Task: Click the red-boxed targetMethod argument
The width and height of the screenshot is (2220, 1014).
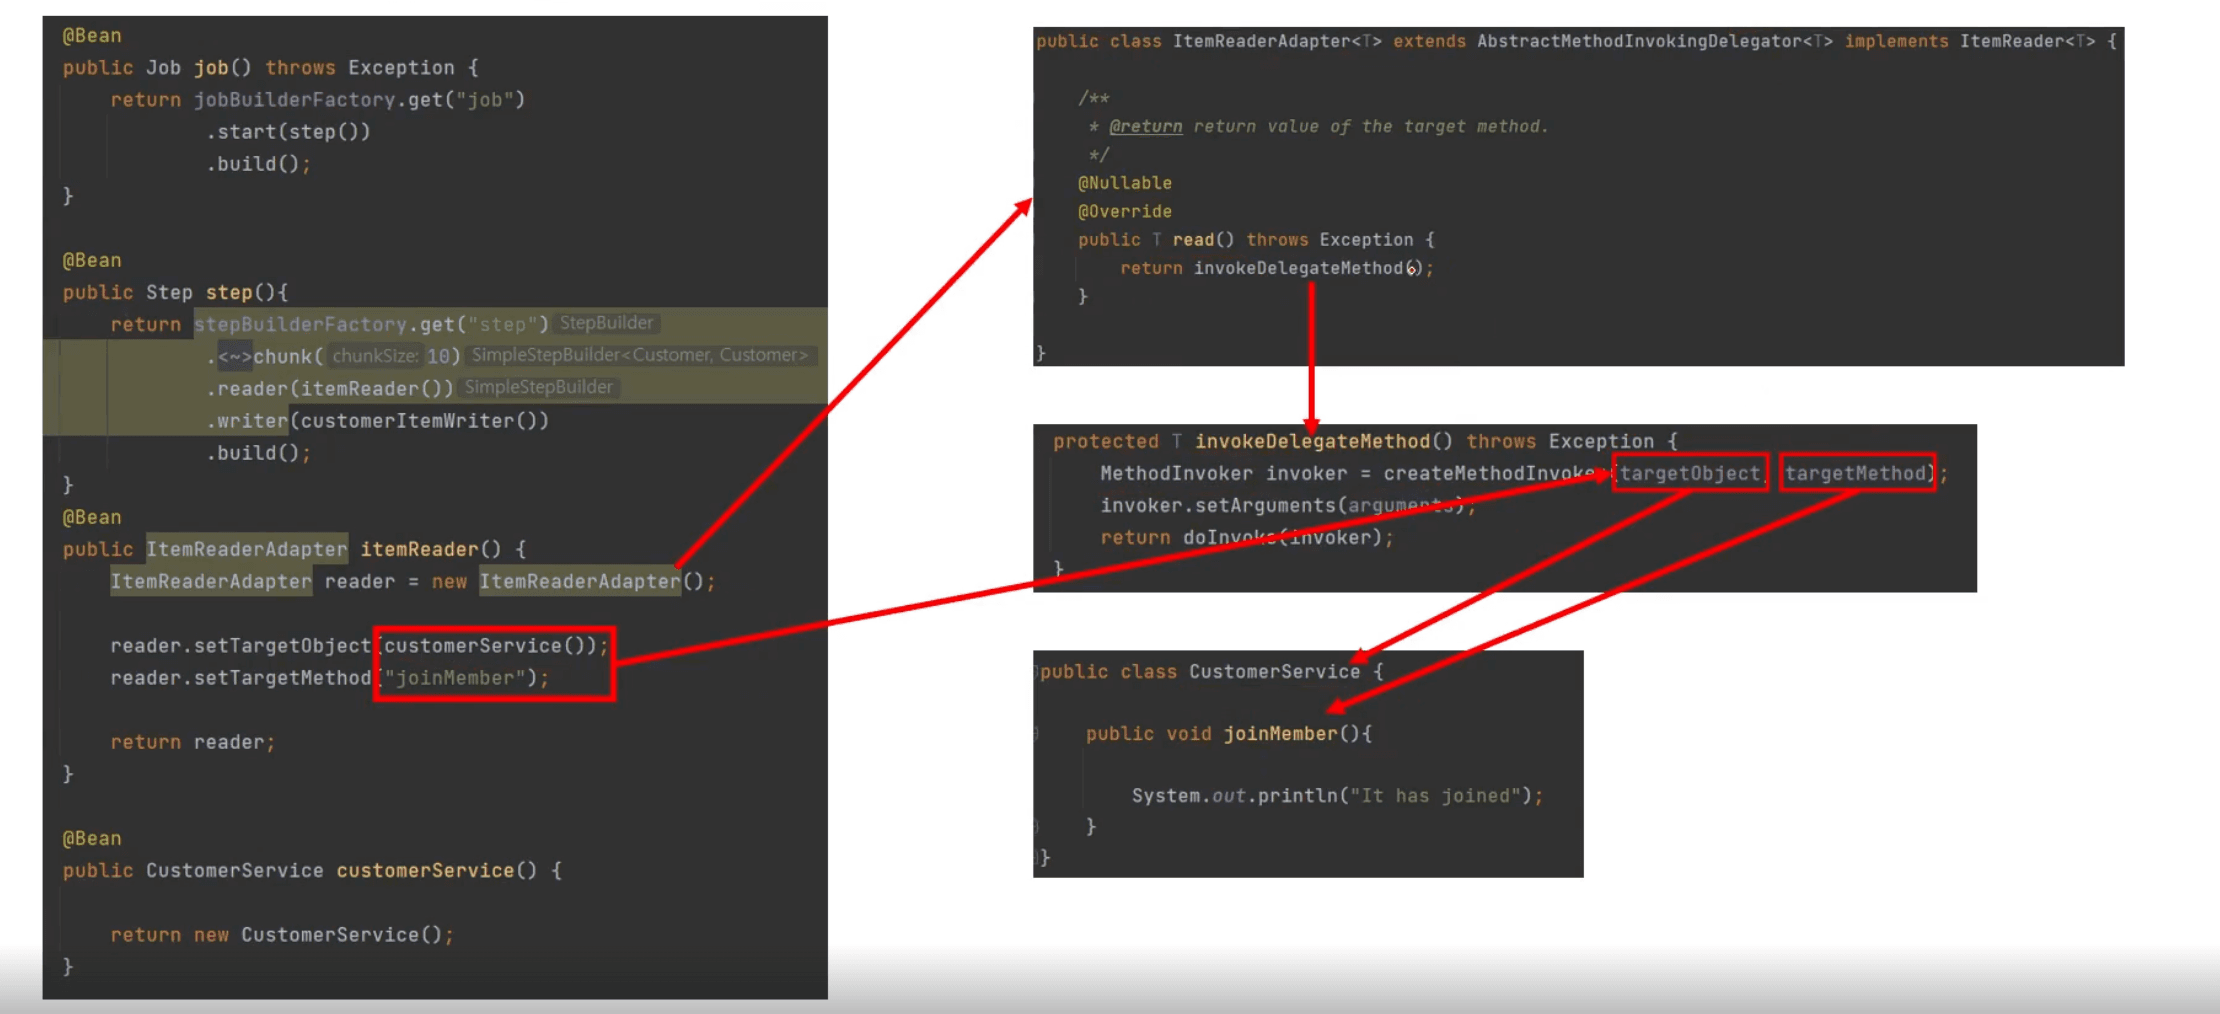Action: [1855, 473]
